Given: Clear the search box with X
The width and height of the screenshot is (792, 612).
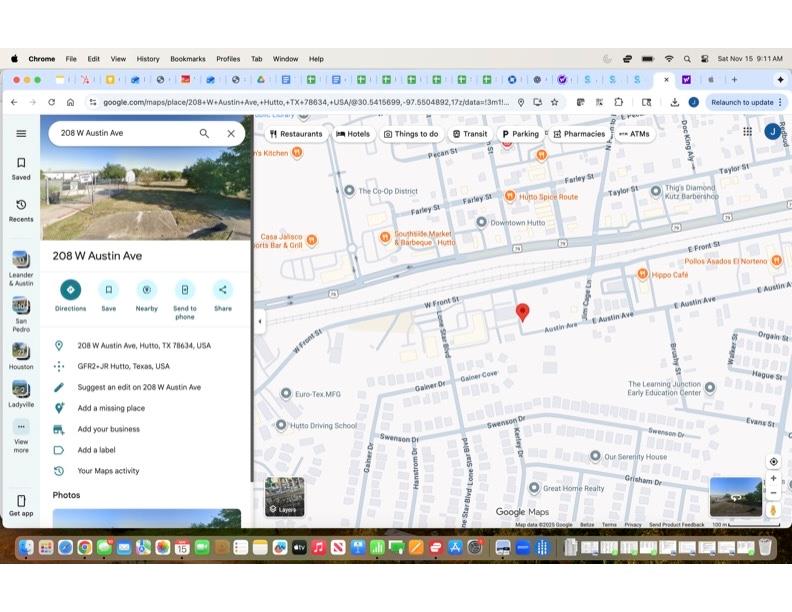Looking at the screenshot, I should click(231, 133).
